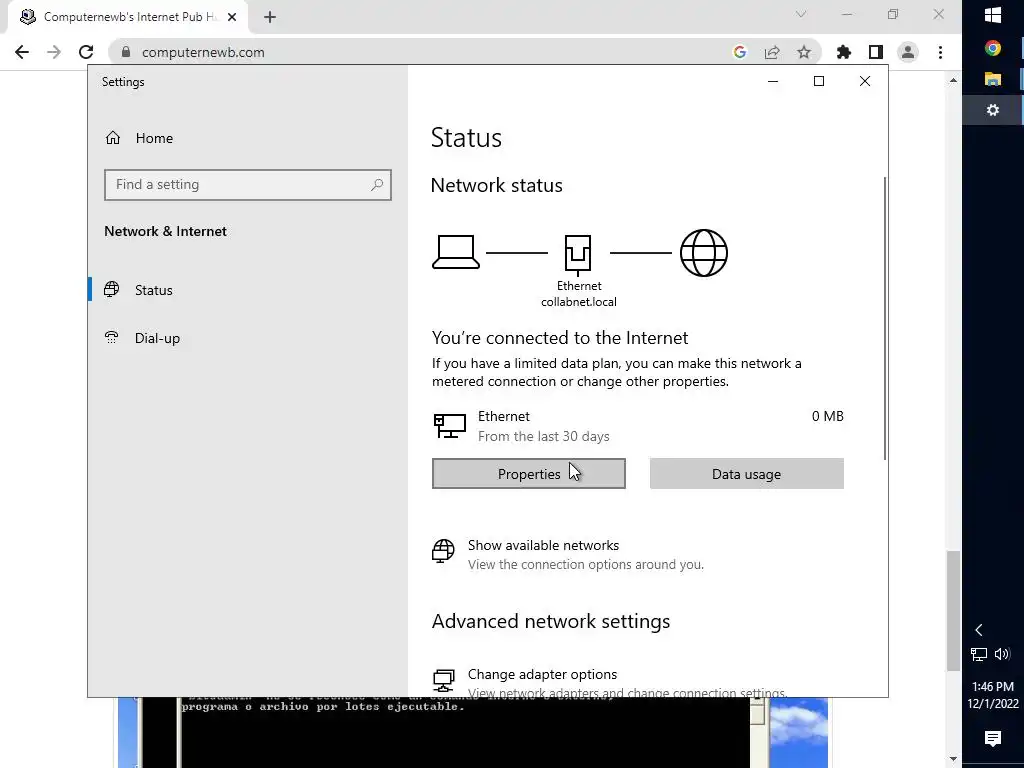Screen dimensions: 1024x768
Task: Click the Ethernet port icon in diagram
Action: point(578,253)
